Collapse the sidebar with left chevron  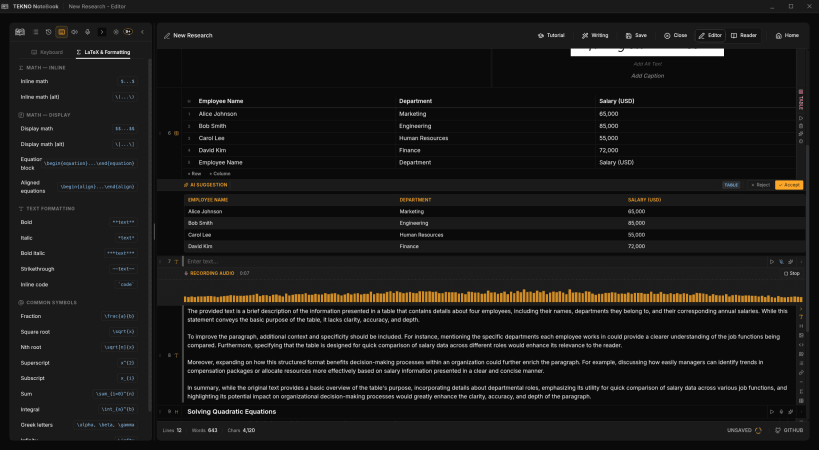[x=143, y=32]
